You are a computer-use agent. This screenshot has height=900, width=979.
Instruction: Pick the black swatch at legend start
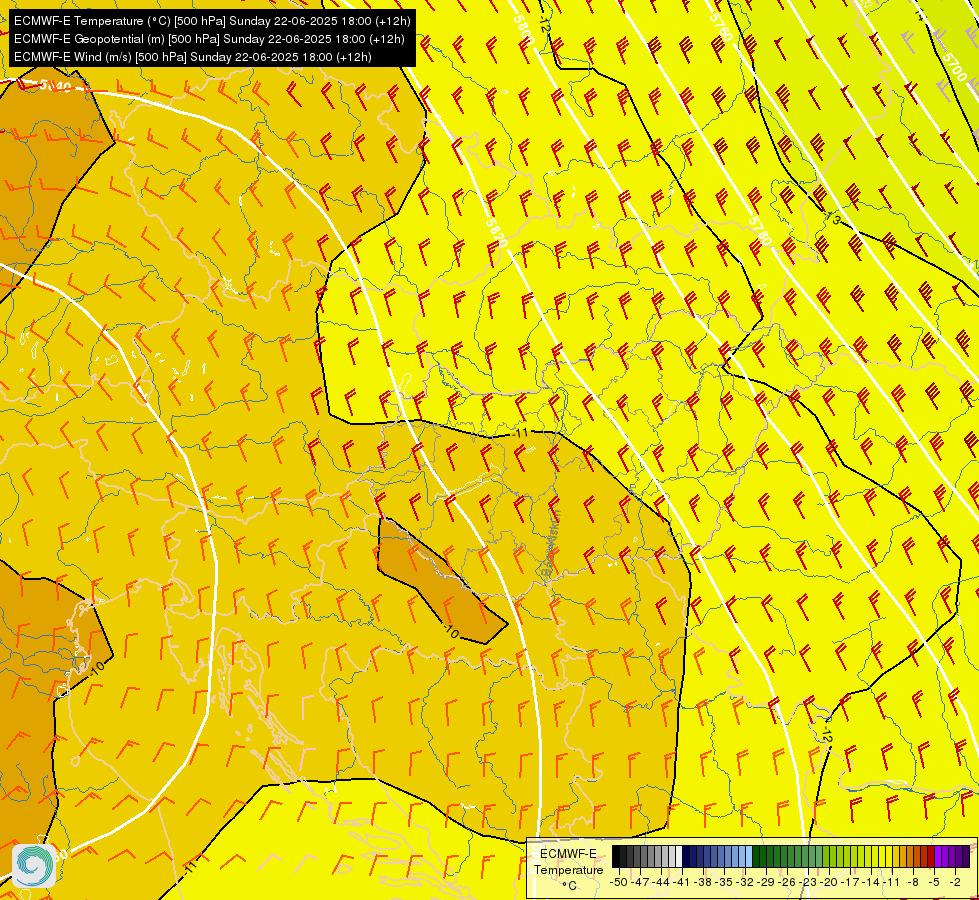[x=616, y=856]
